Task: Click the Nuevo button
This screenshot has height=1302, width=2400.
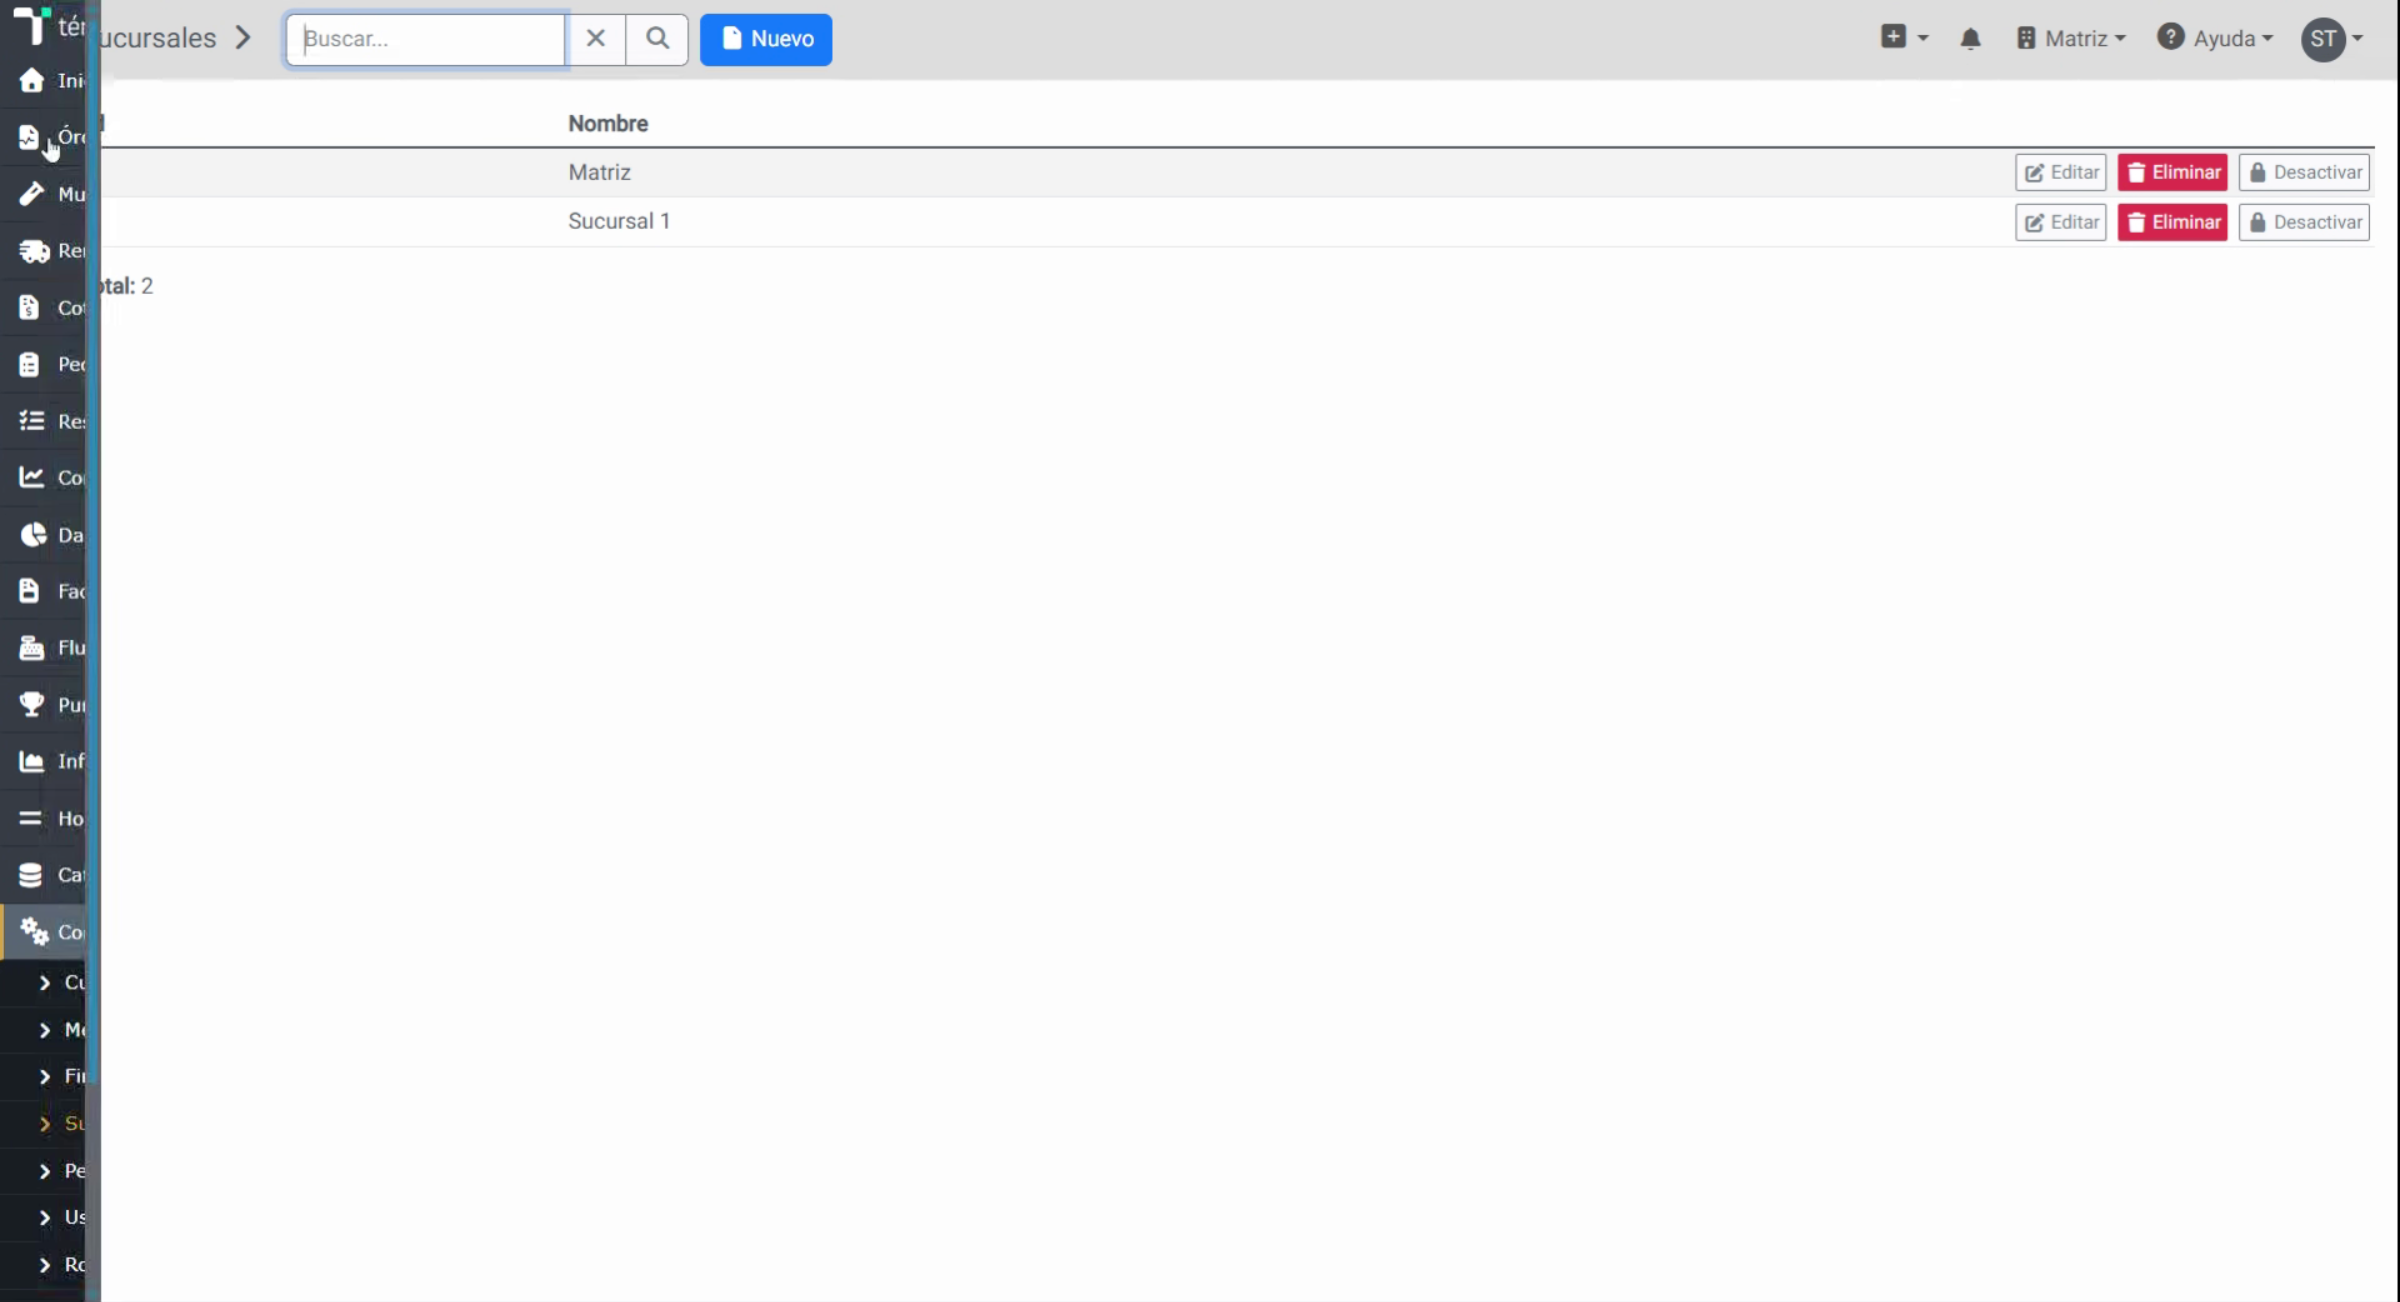Action: point(766,39)
